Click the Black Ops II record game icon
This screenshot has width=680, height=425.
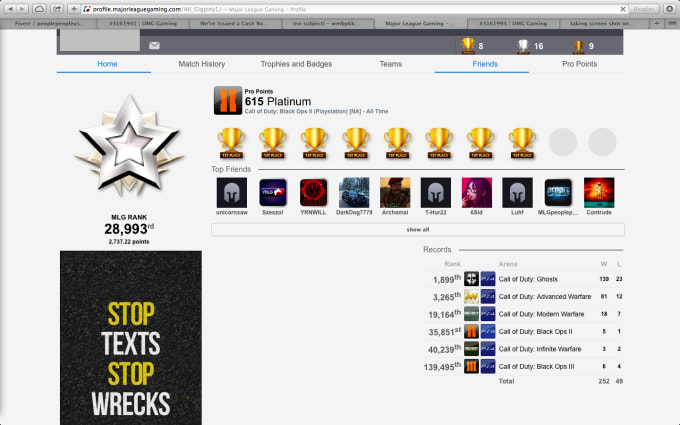471,331
